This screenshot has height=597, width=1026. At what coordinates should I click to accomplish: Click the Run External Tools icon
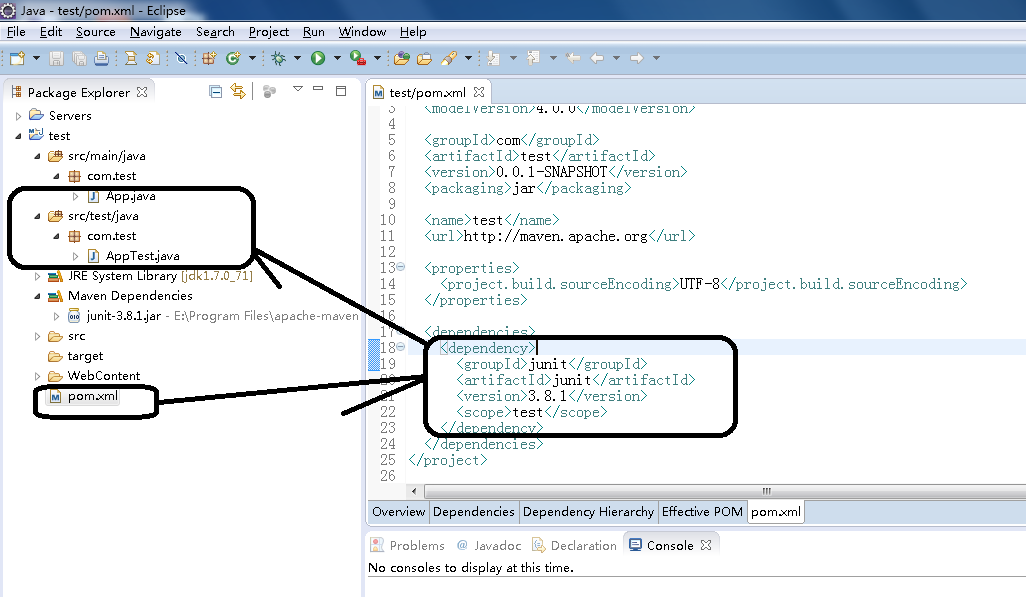point(358,58)
